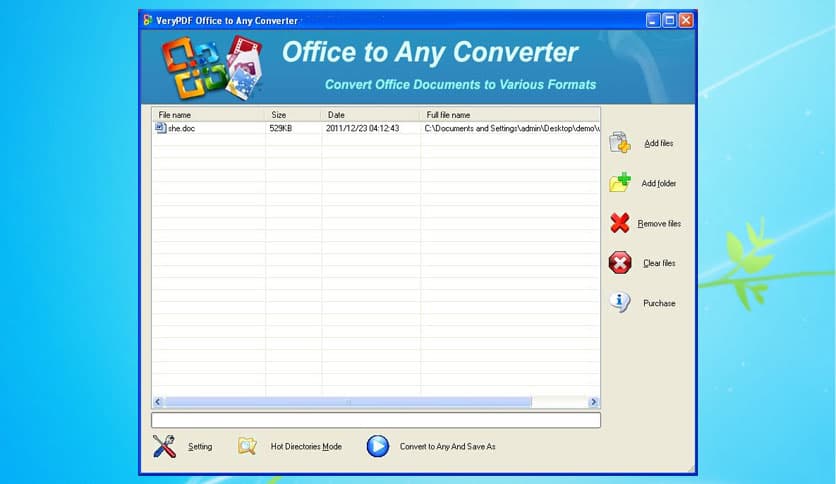Open Setting via the wrench and screwdriver icon
This screenshot has height=484, width=836.
pyautogui.click(x=164, y=446)
